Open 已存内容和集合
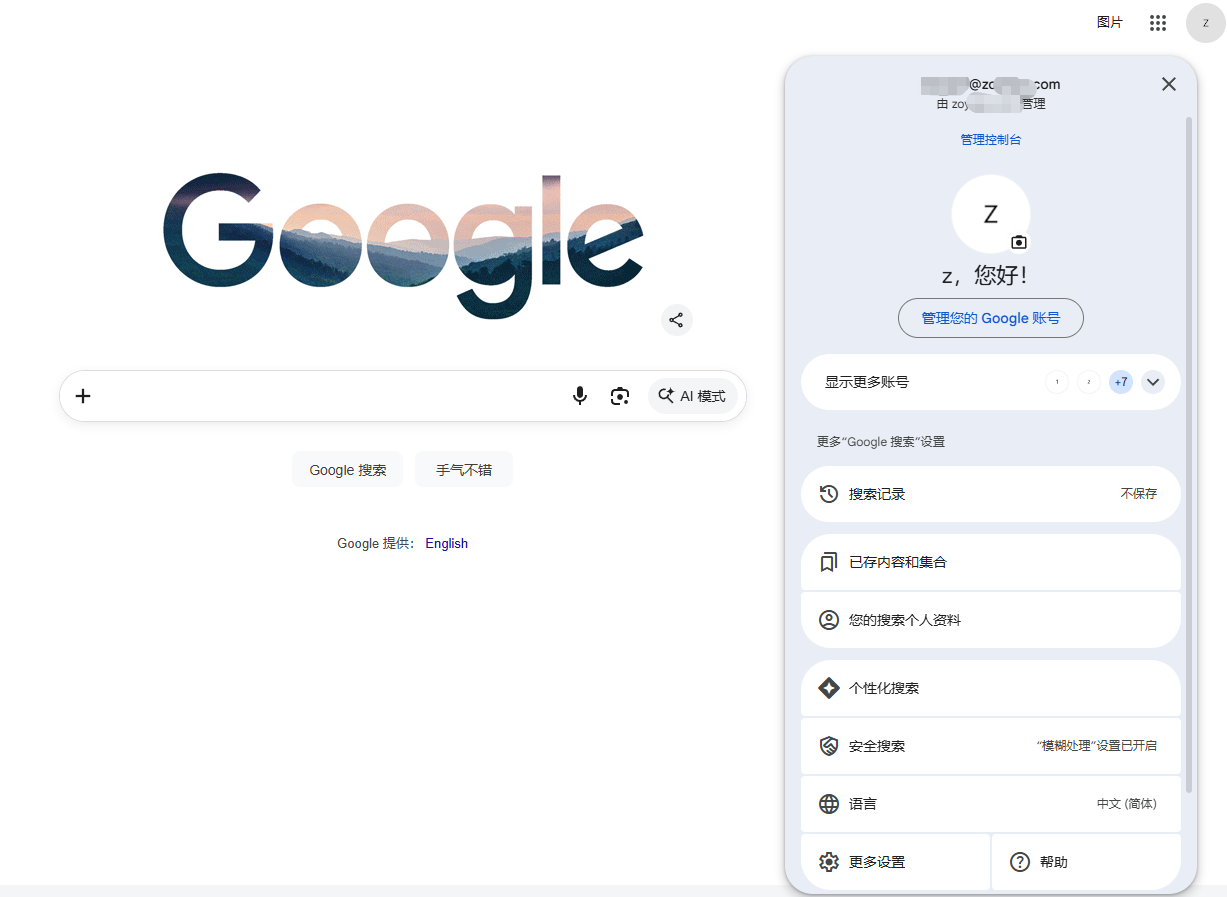 [991, 562]
